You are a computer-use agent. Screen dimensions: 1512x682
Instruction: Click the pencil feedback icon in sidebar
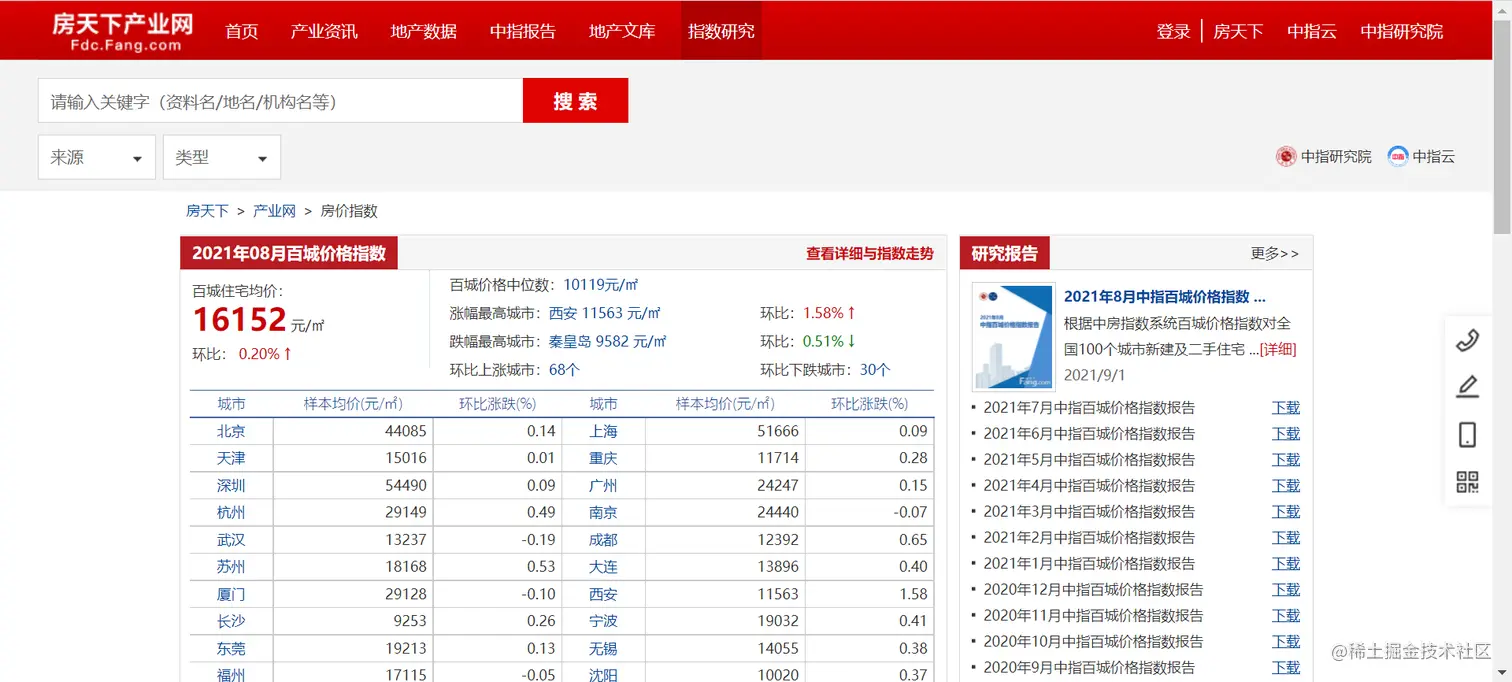[x=1467, y=387]
